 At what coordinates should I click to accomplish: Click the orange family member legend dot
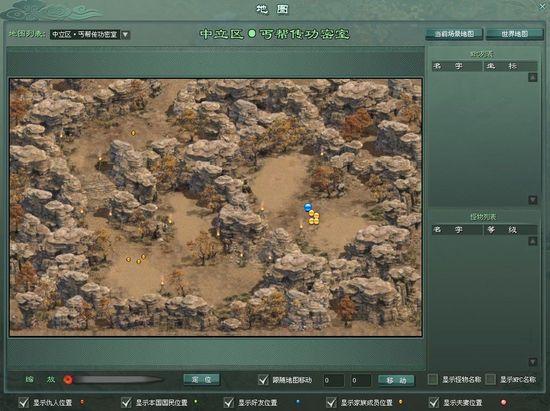pyautogui.click(x=401, y=402)
